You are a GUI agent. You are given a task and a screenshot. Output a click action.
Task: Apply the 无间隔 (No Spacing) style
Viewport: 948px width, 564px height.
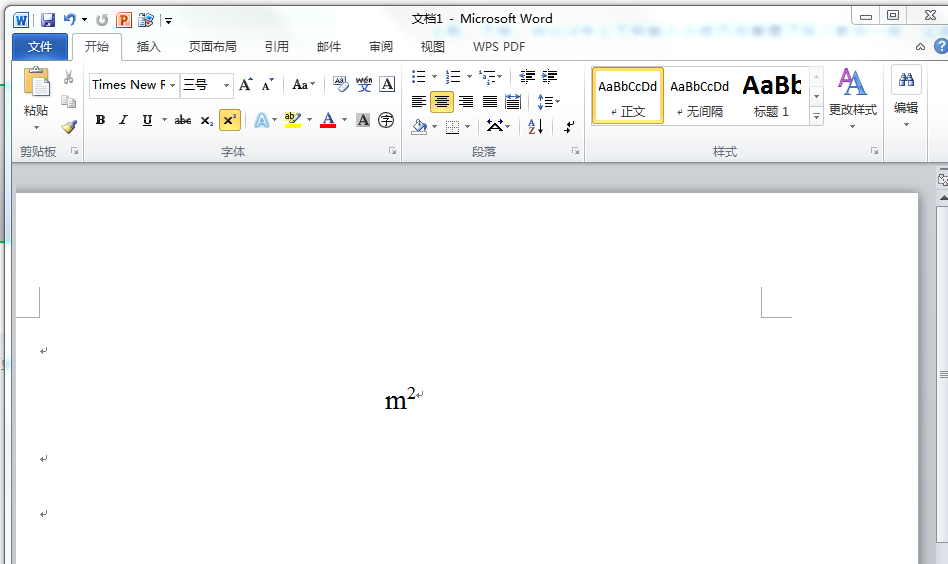pos(700,96)
